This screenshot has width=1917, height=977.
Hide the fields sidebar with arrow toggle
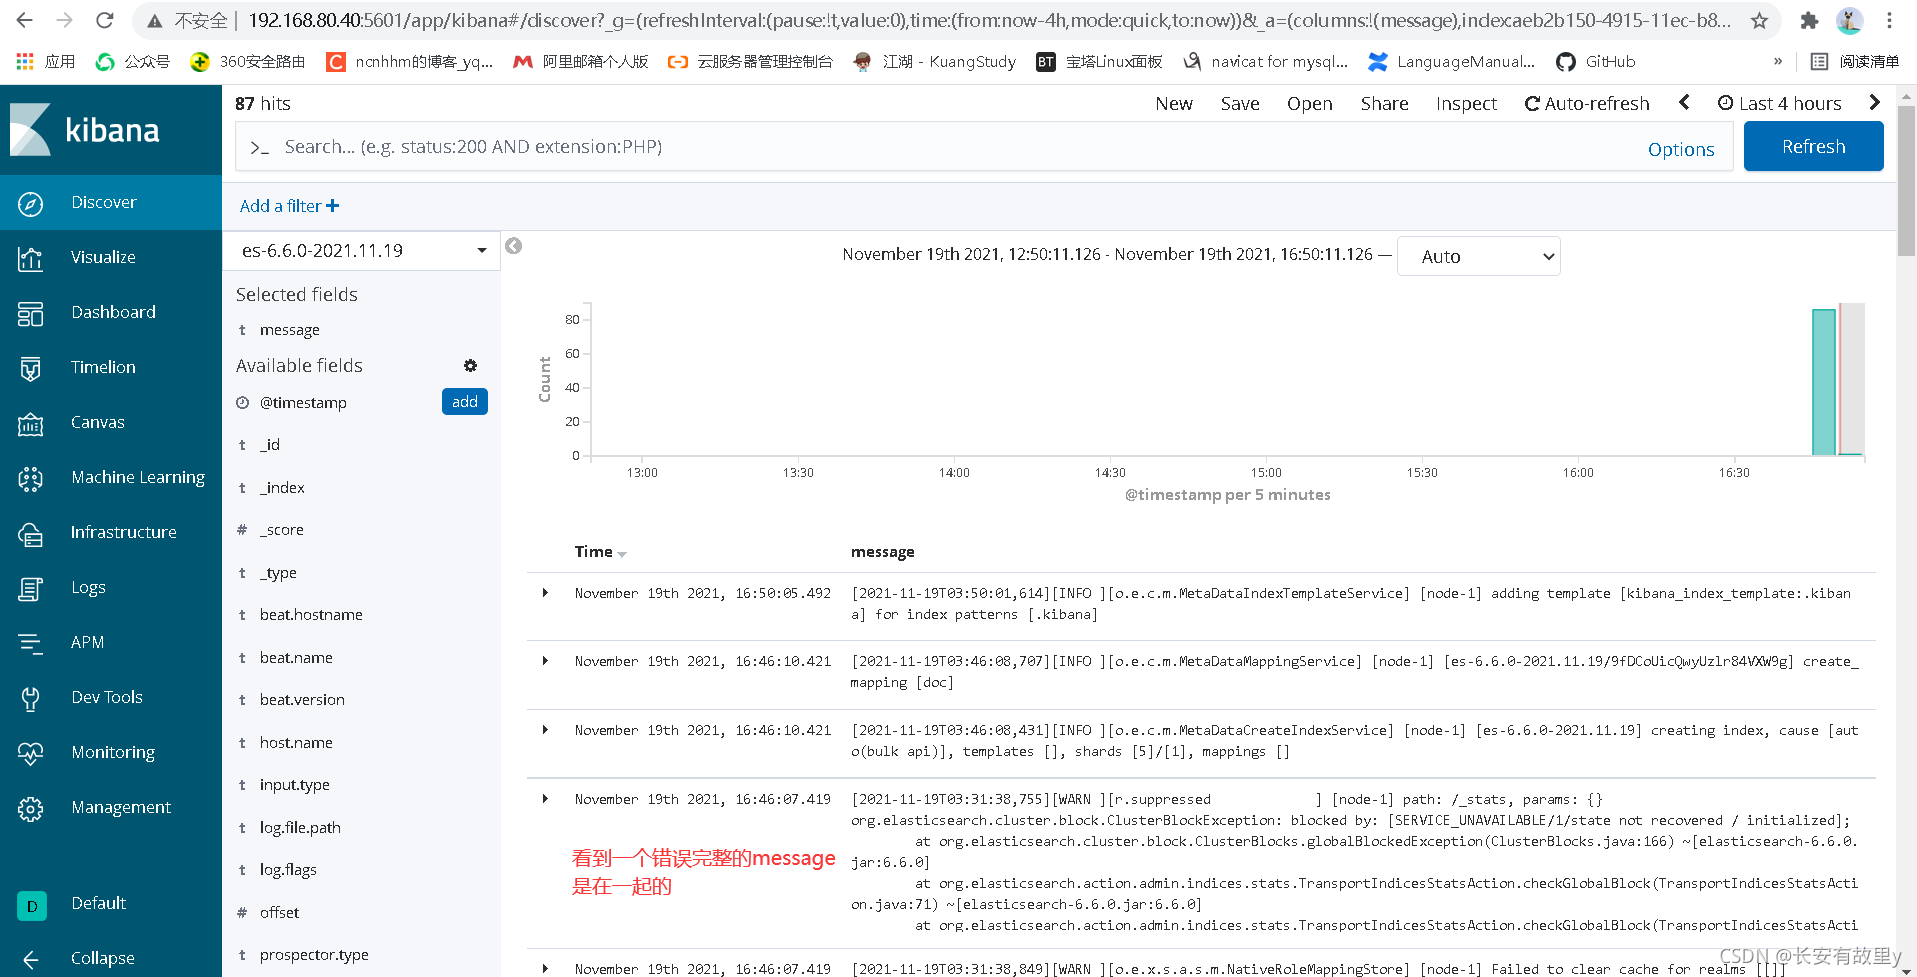click(514, 246)
